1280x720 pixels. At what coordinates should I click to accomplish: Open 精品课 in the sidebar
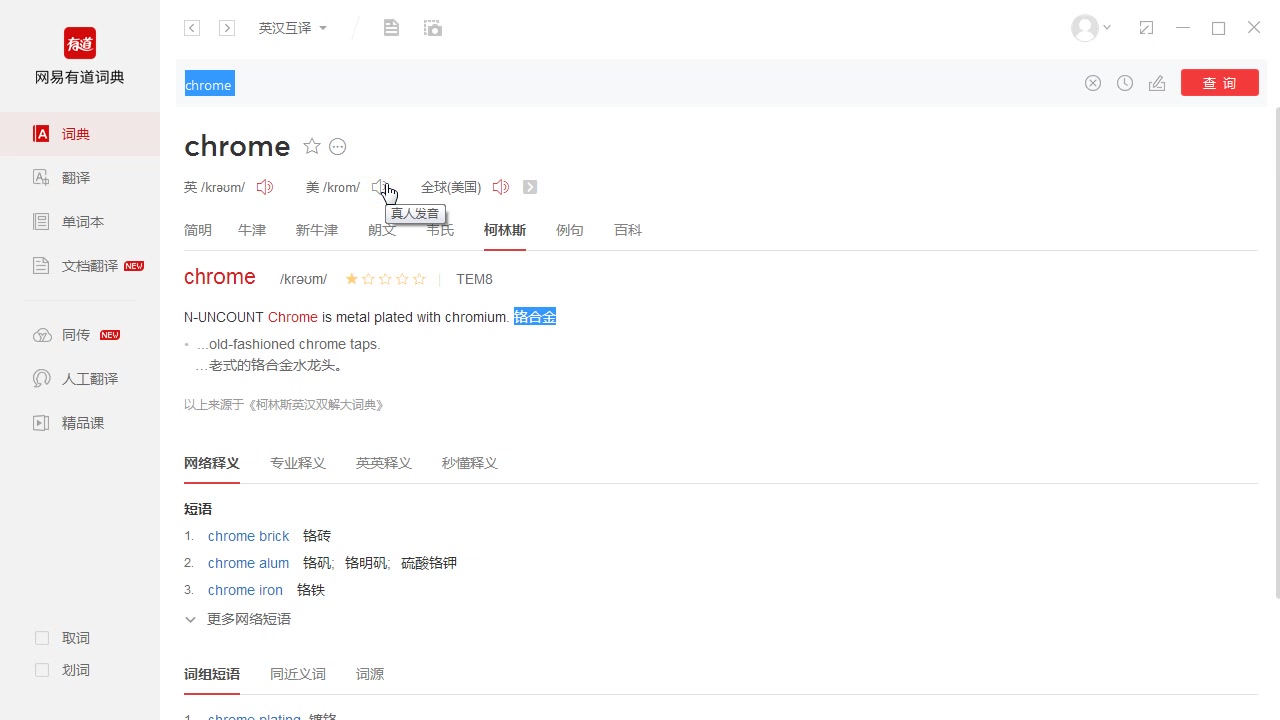pos(80,423)
